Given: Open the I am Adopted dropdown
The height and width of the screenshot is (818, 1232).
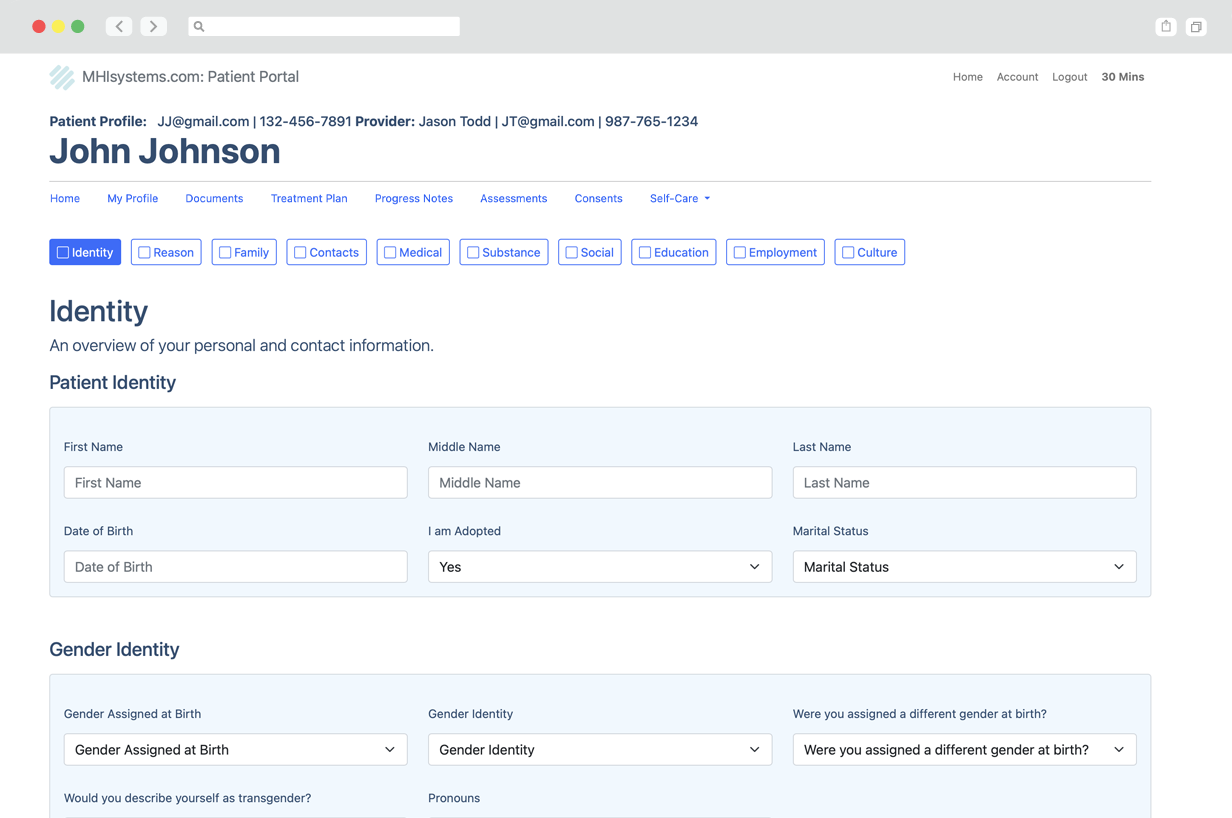Looking at the screenshot, I should (599, 567).
